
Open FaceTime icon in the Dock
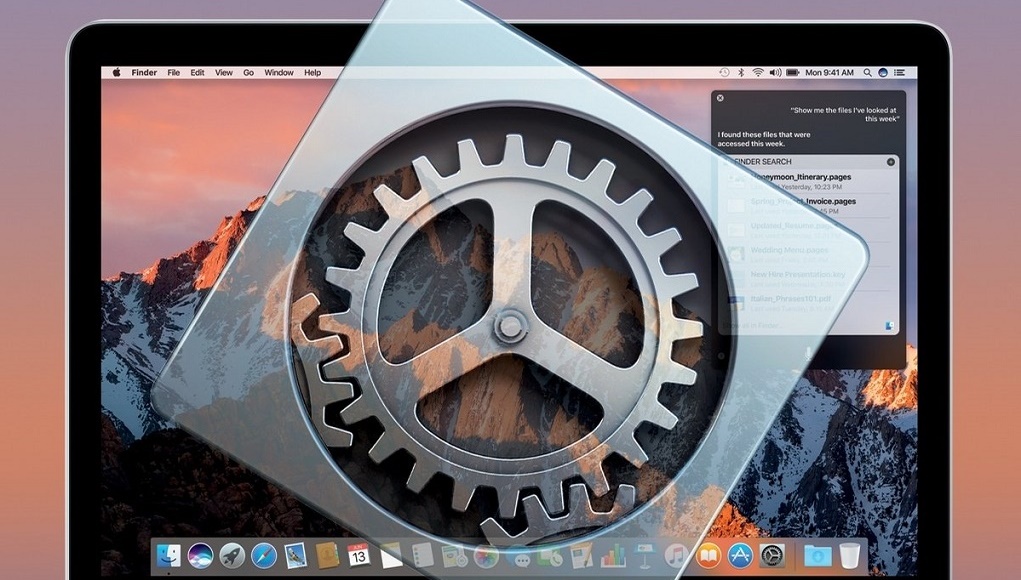550,556
